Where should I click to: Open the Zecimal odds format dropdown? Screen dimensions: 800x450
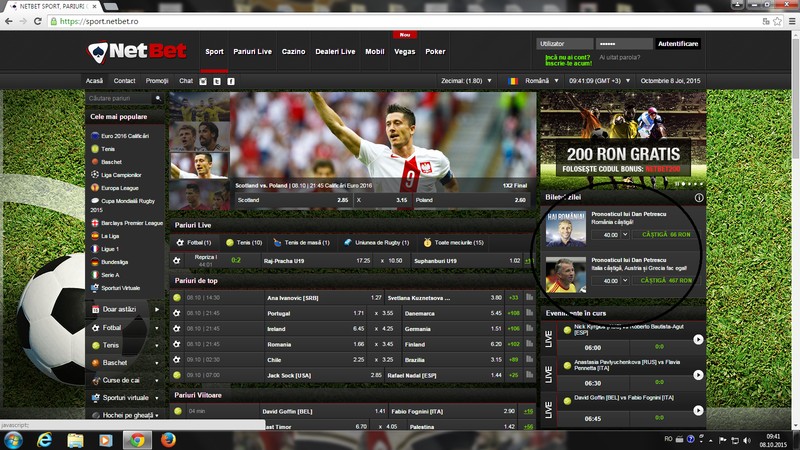pyautogui.click(x=466, y=81)
